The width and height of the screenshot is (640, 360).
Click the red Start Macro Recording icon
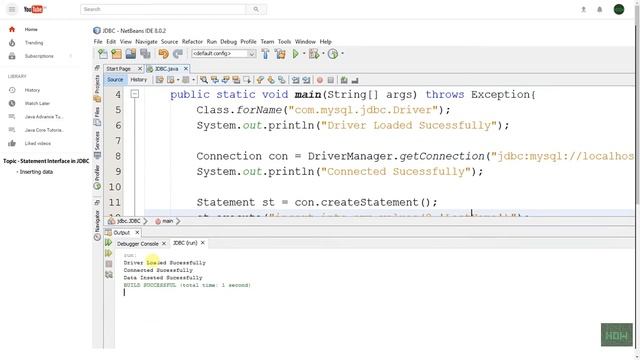320,80
